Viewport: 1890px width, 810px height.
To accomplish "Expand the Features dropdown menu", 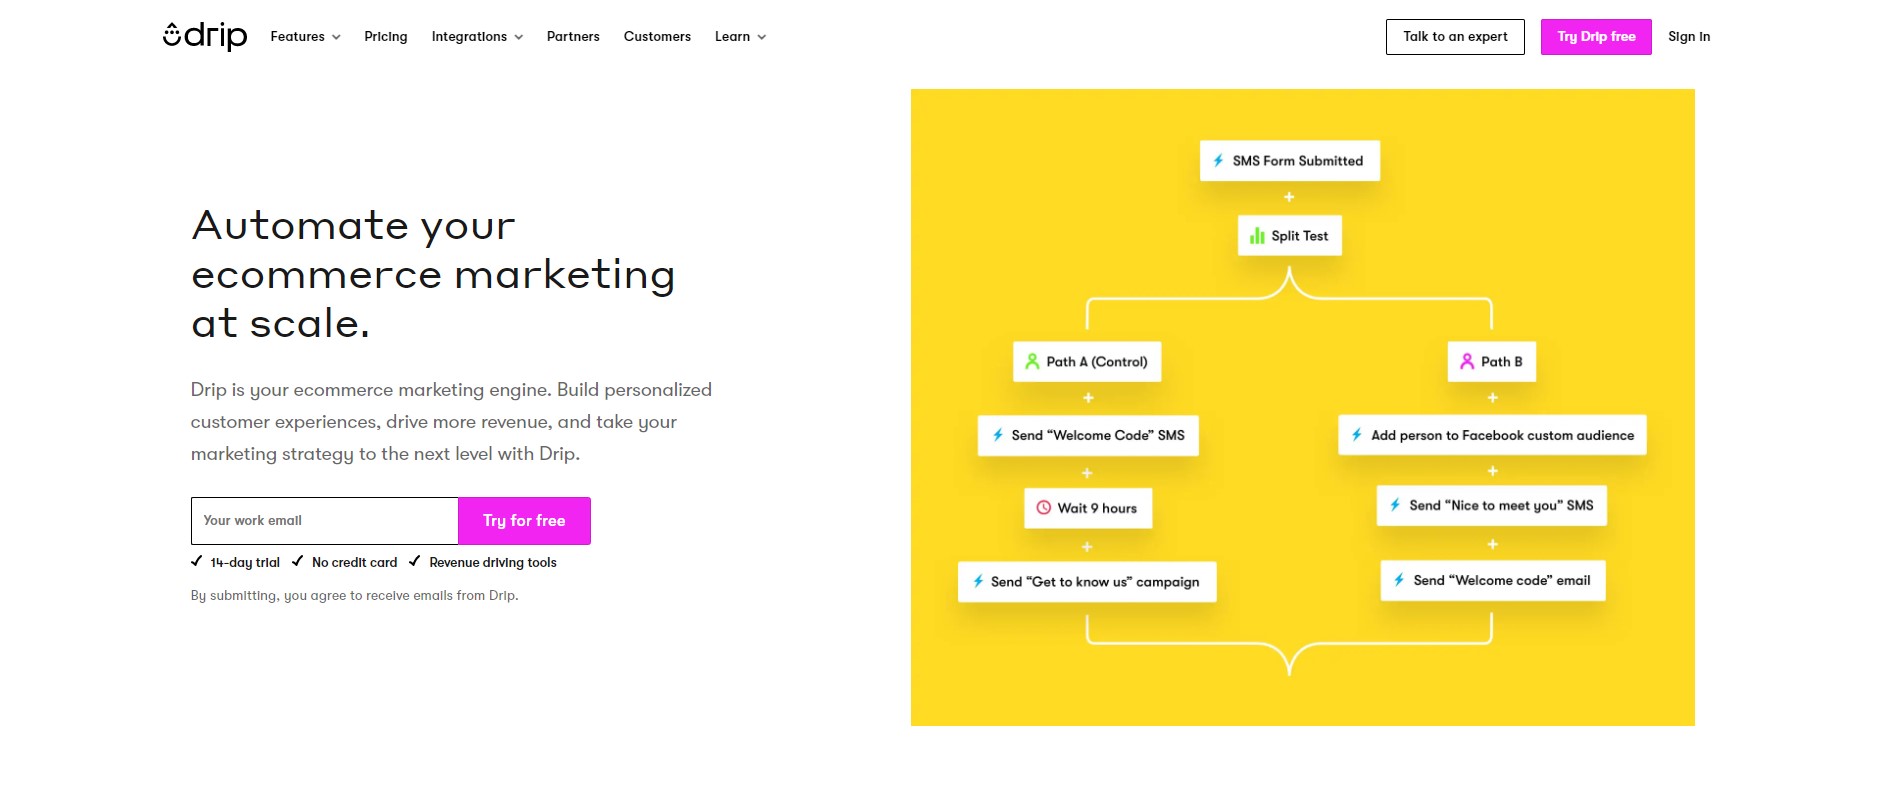I will 306,37.
